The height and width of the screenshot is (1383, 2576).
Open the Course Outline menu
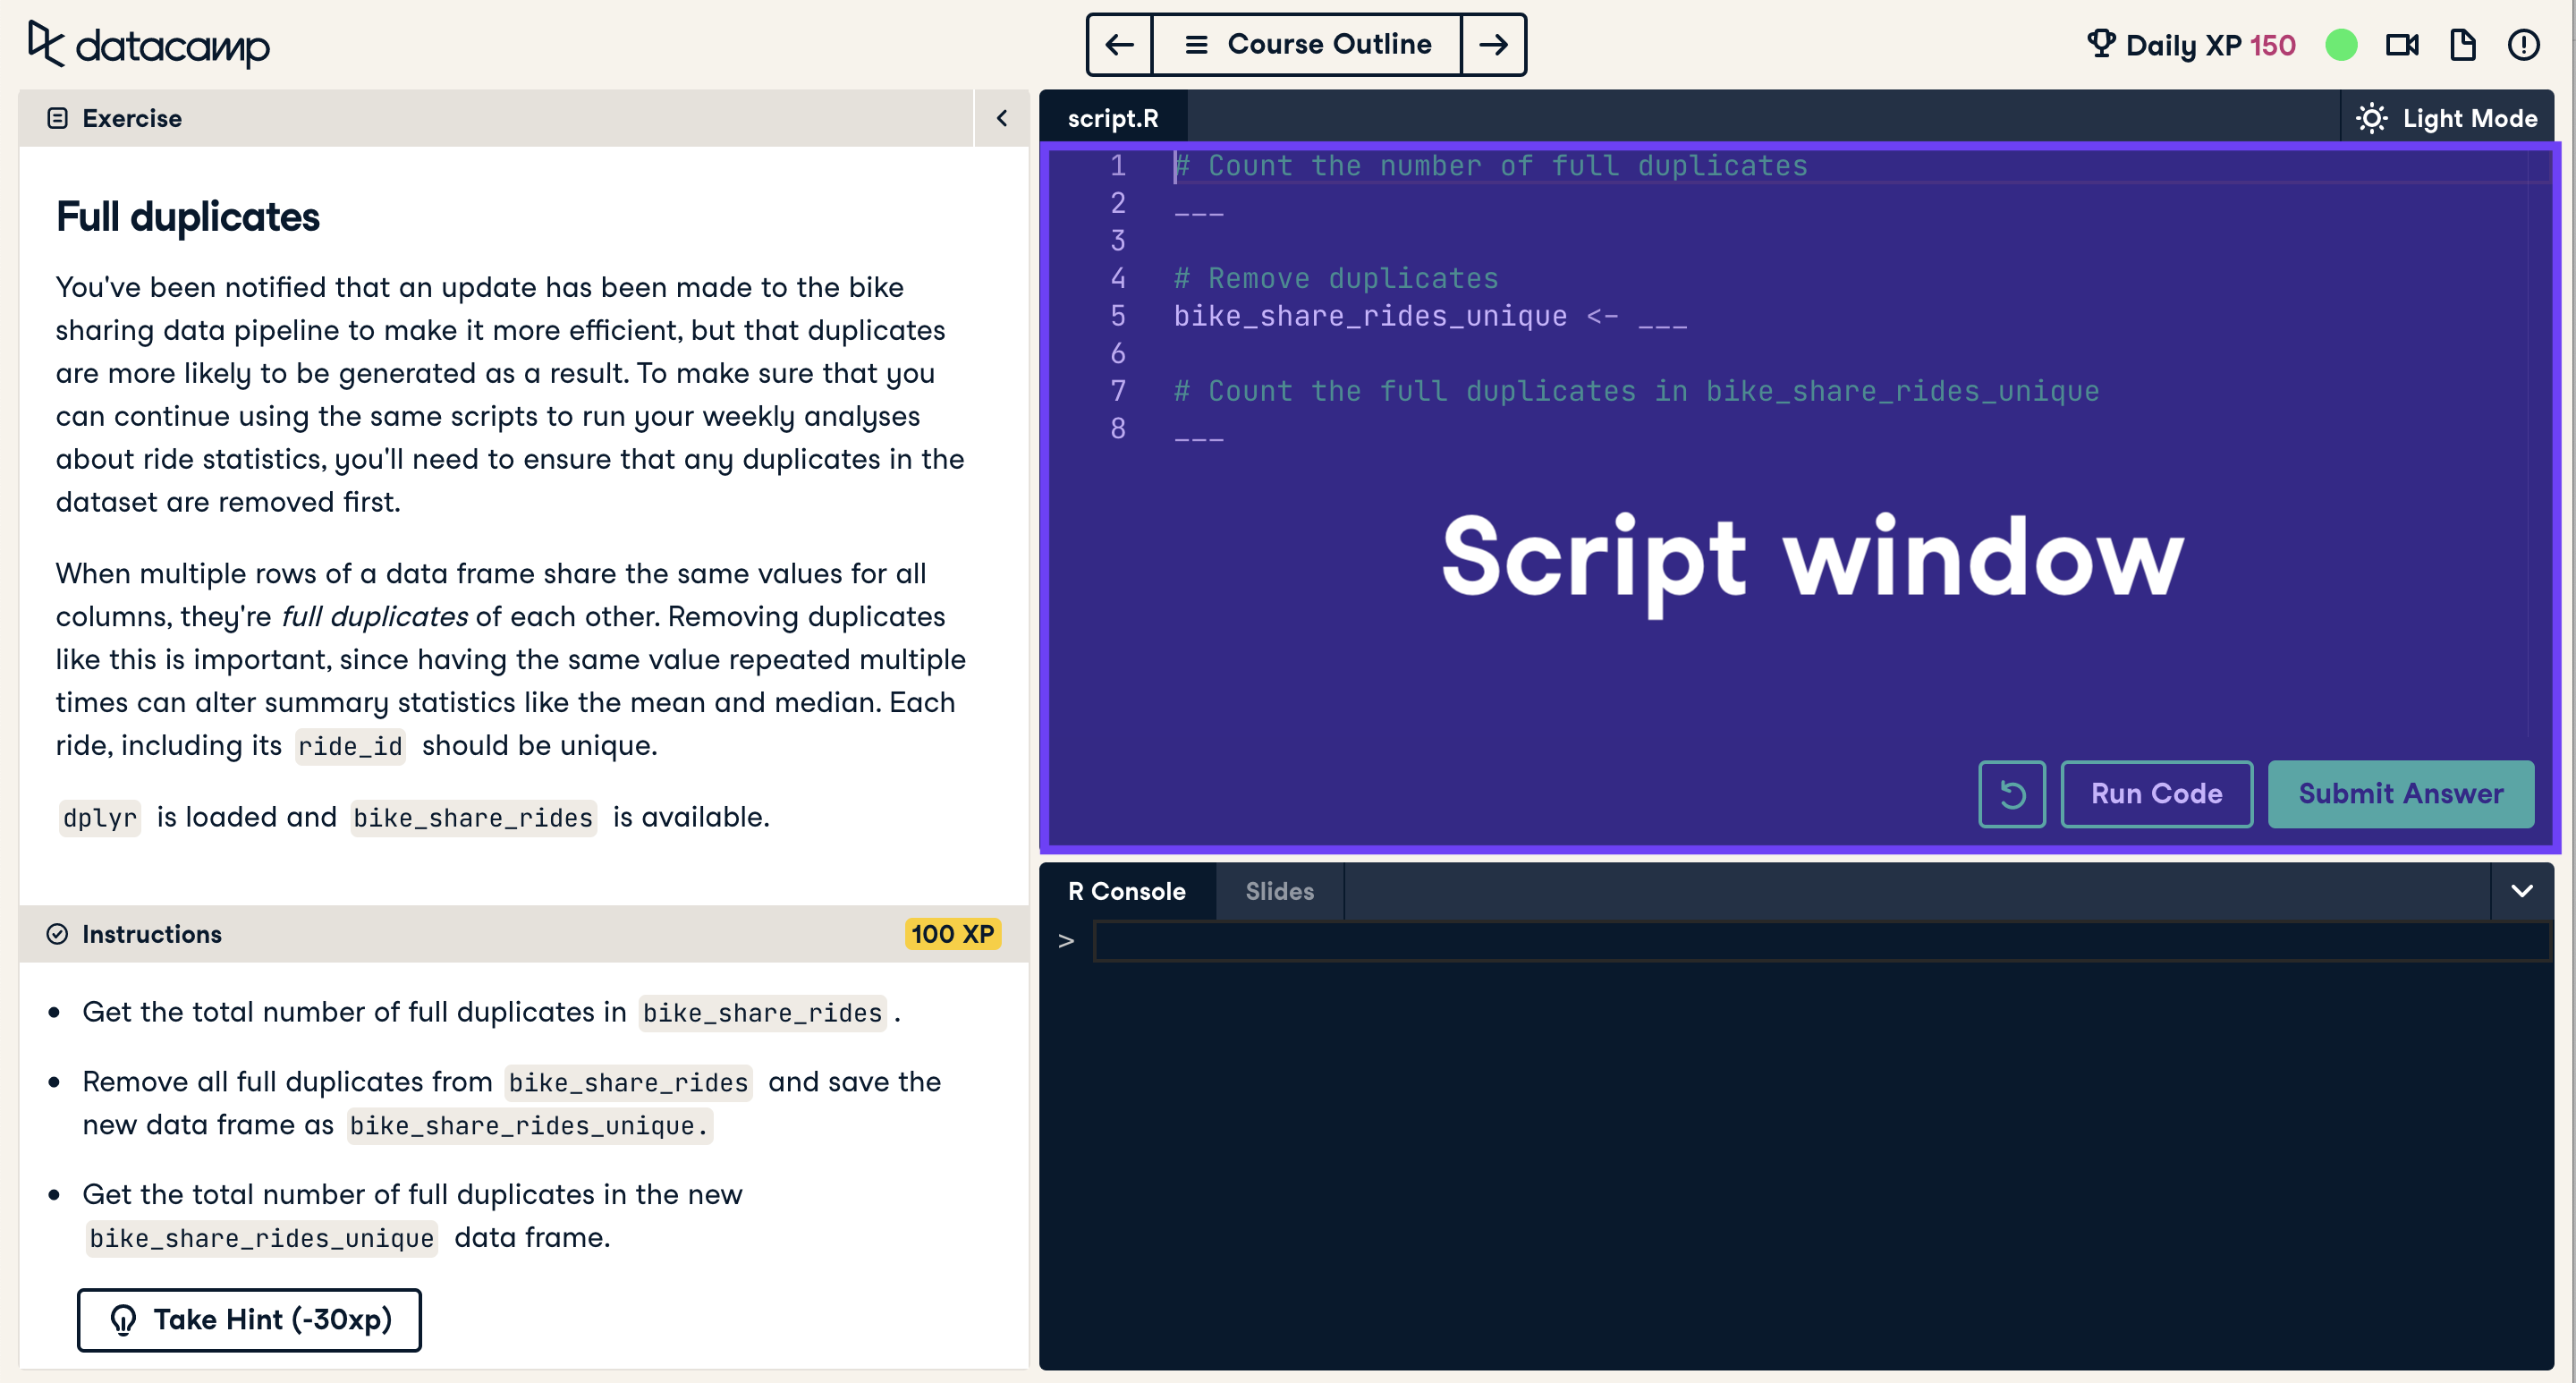coord(1307,45)
